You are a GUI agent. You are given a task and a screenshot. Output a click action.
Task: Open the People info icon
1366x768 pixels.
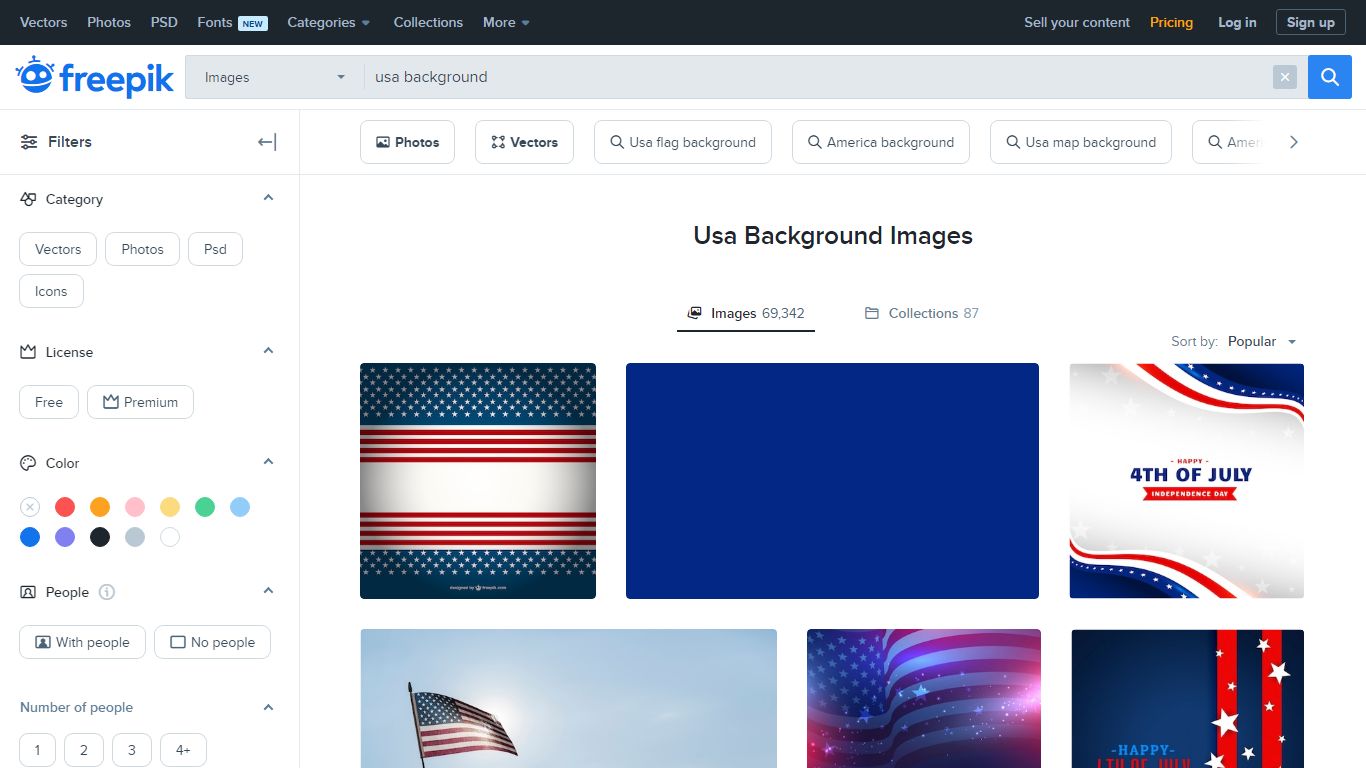point(107,592)
